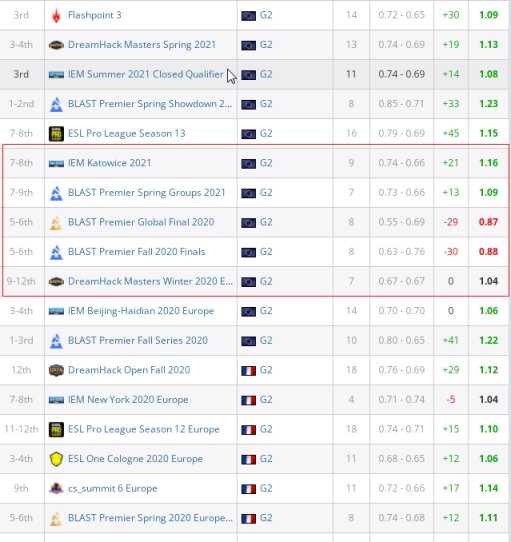Click the DreamHack Masters Spring 2021 logo
Viewport: 511px width, 542px height.
click(56, 45)
